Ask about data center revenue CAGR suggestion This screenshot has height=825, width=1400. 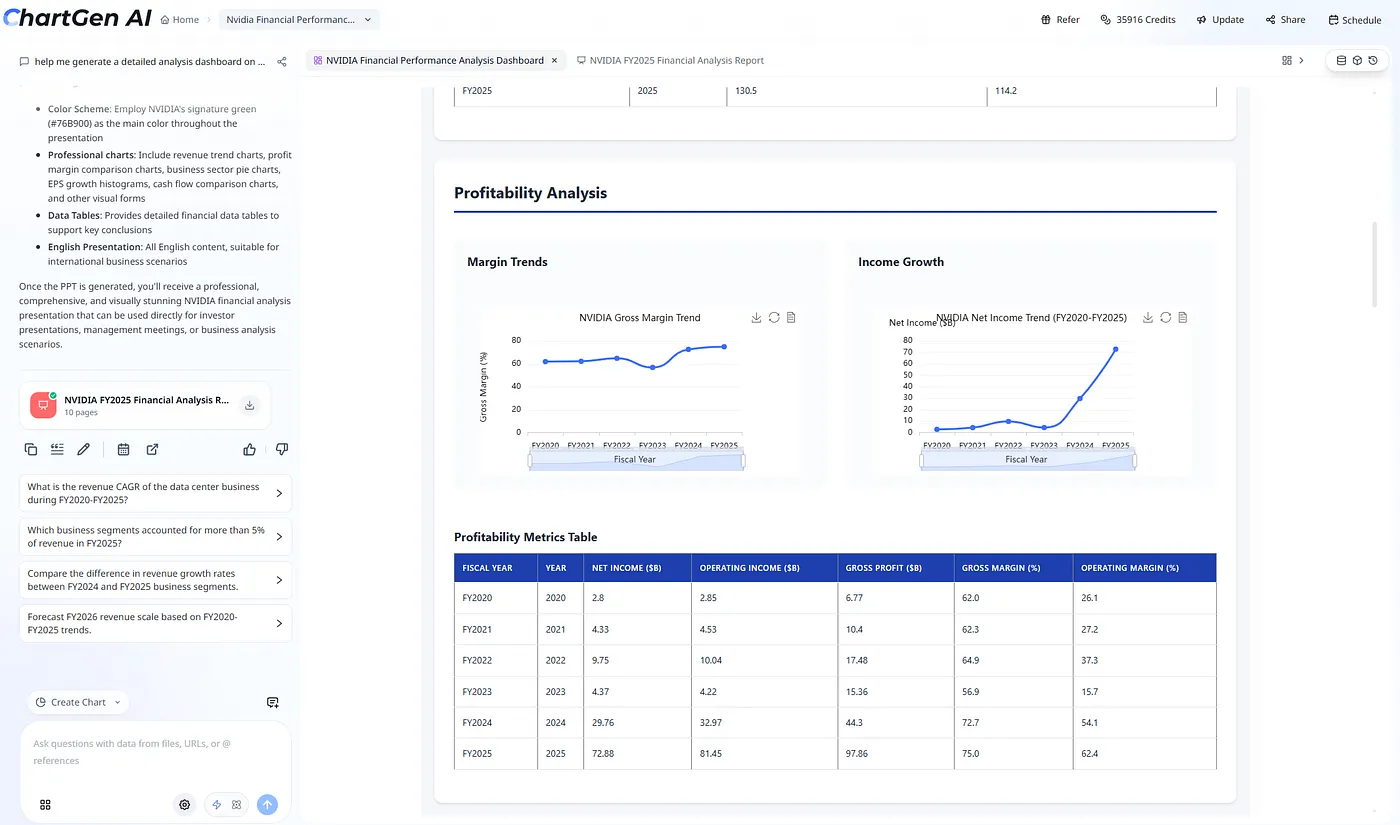(x=156, y=493)
